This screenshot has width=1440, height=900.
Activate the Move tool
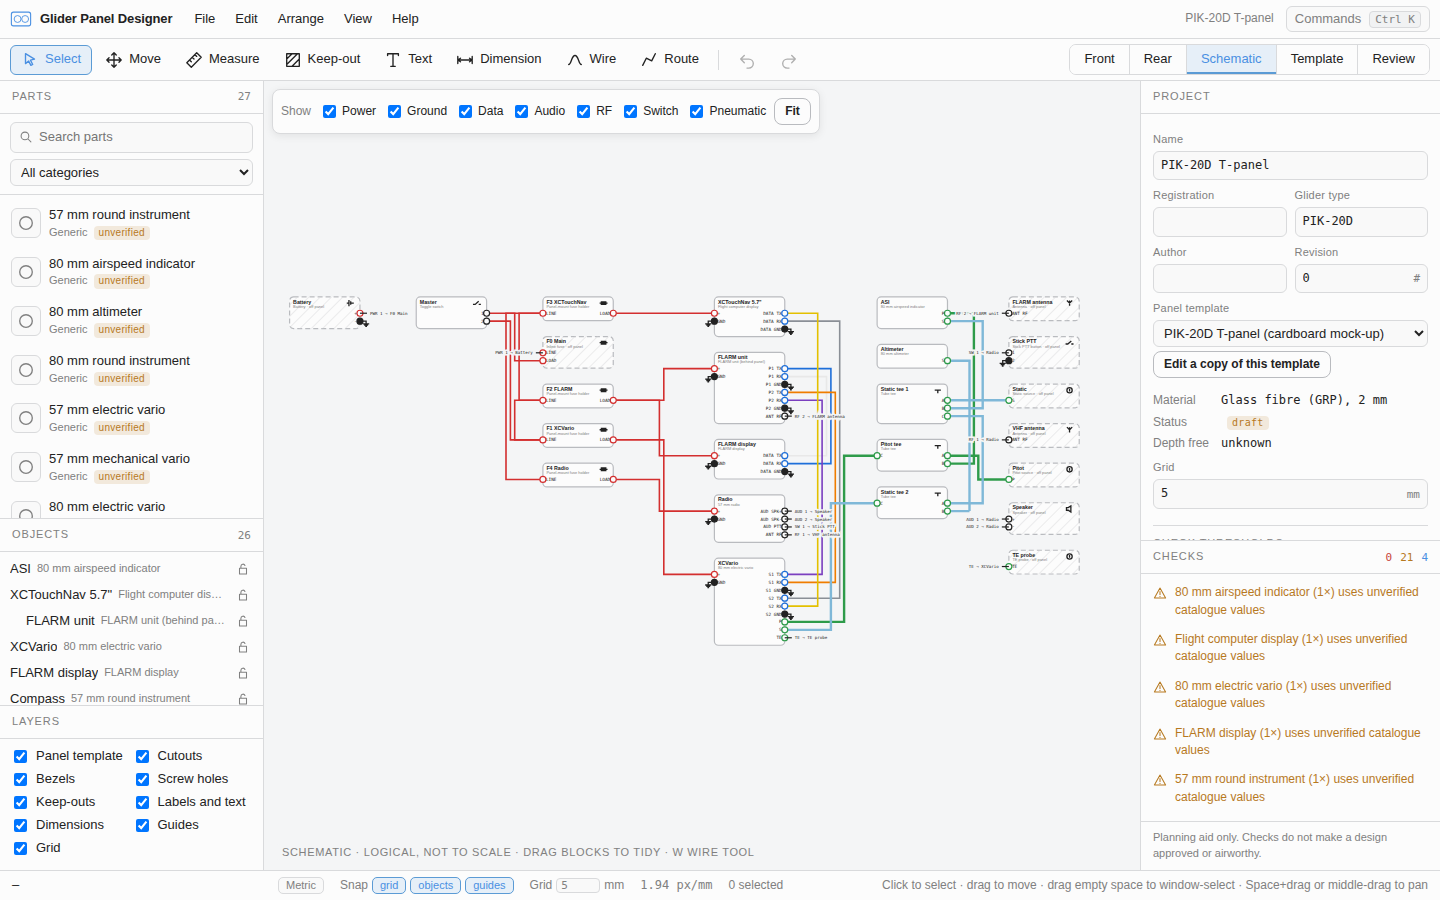click(x=133, y=60)
